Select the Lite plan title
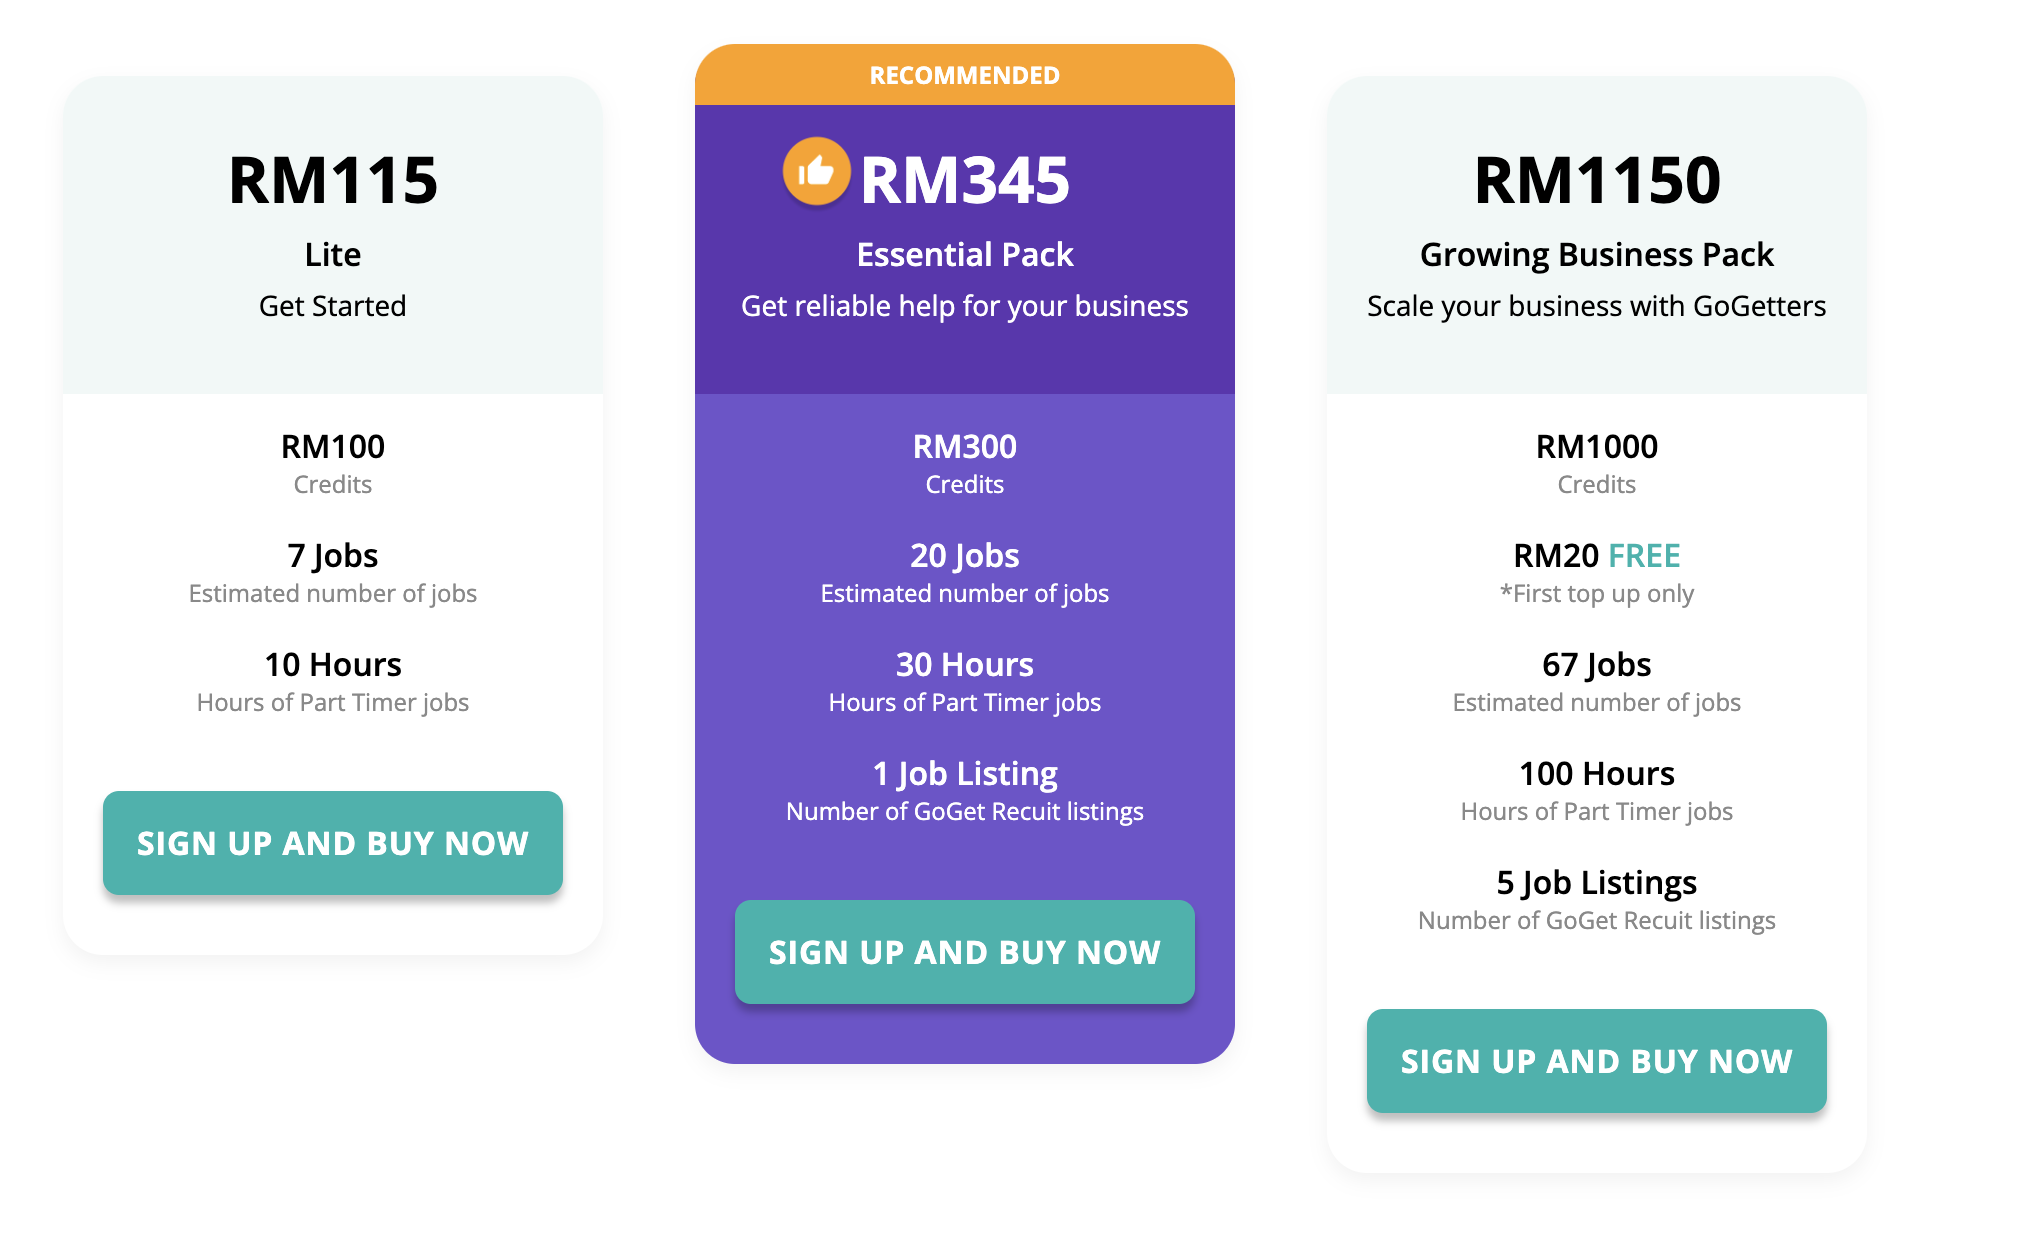Screen dimensions: 2038x1246 point(333,255)
